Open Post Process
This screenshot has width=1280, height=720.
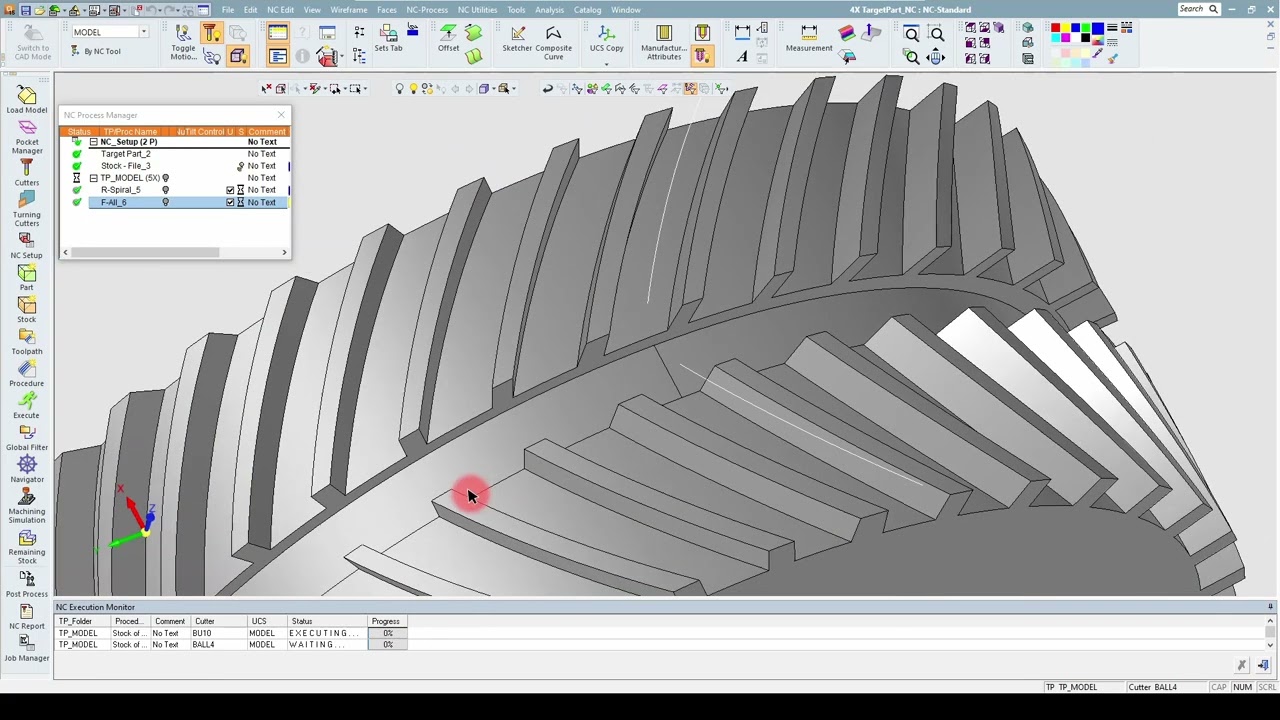(27, 584)
